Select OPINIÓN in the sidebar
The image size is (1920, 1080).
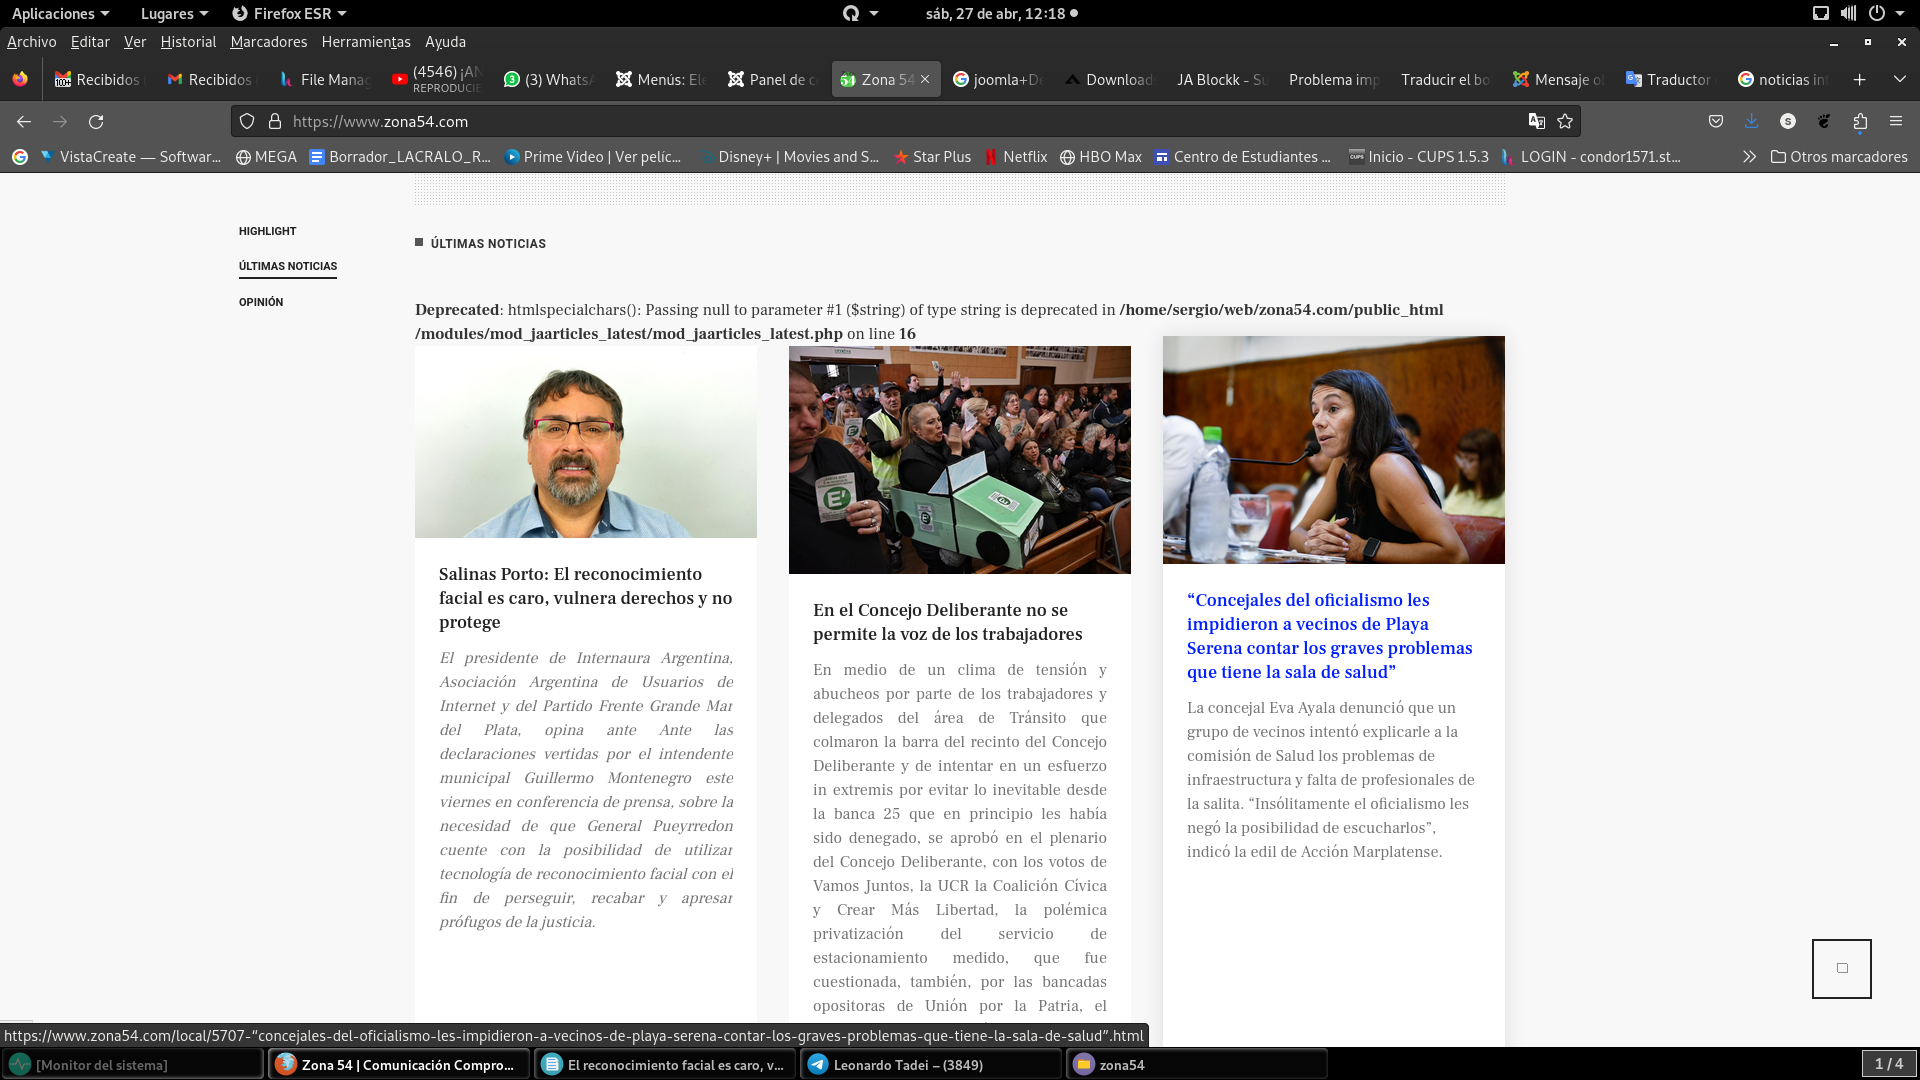pos(261,302)
